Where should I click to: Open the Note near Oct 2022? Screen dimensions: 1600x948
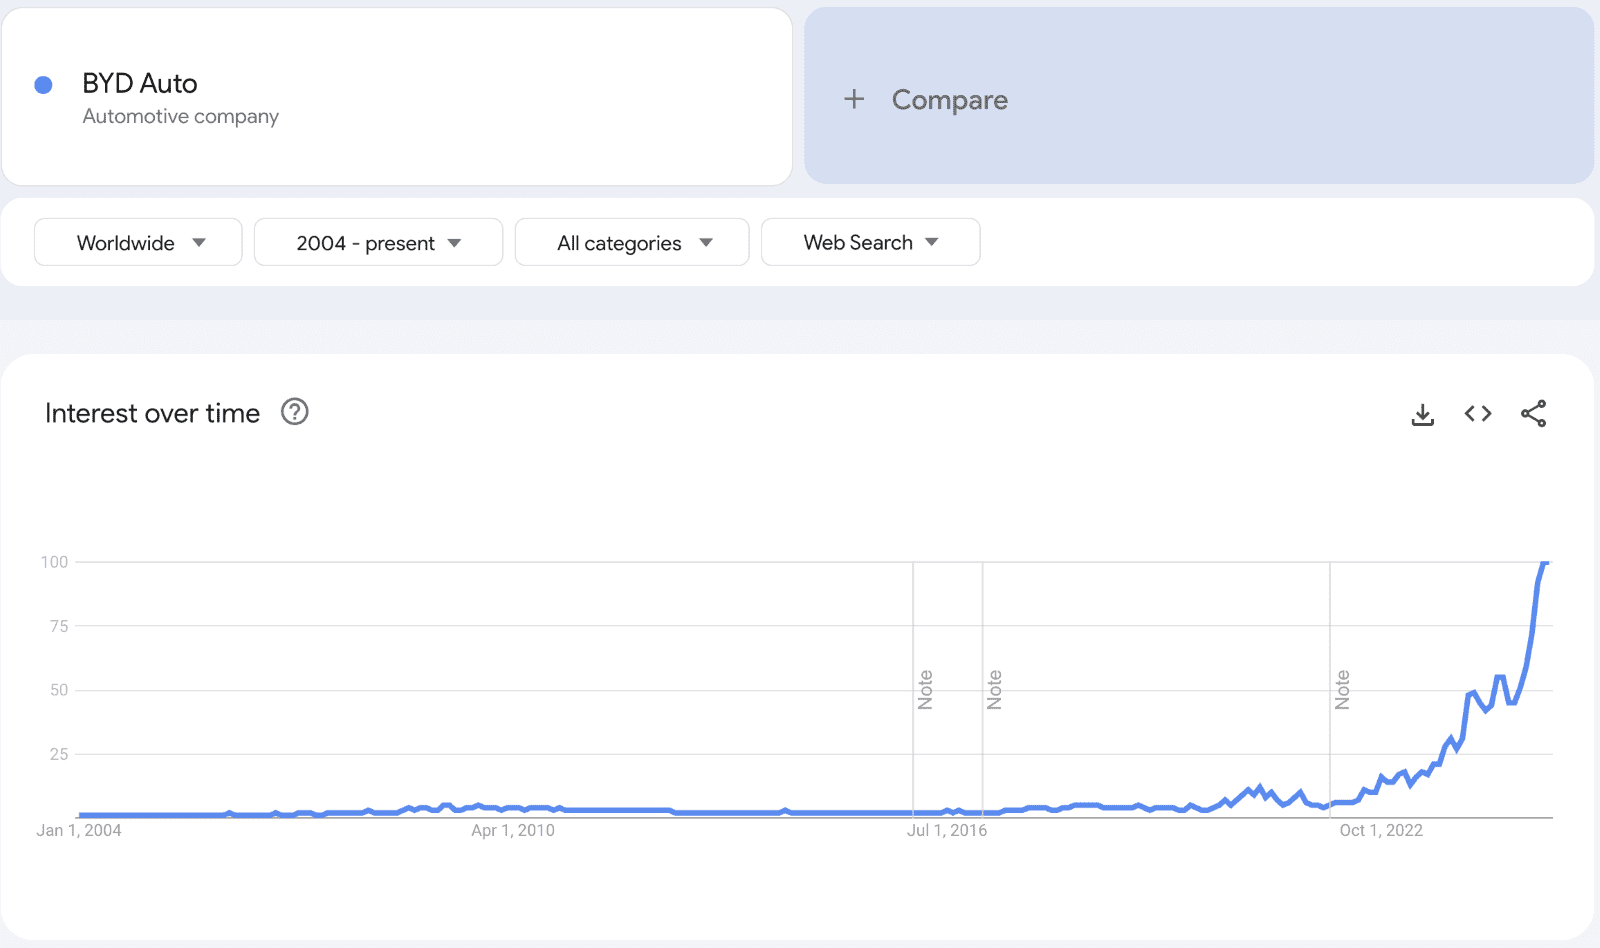[1342, 690]
